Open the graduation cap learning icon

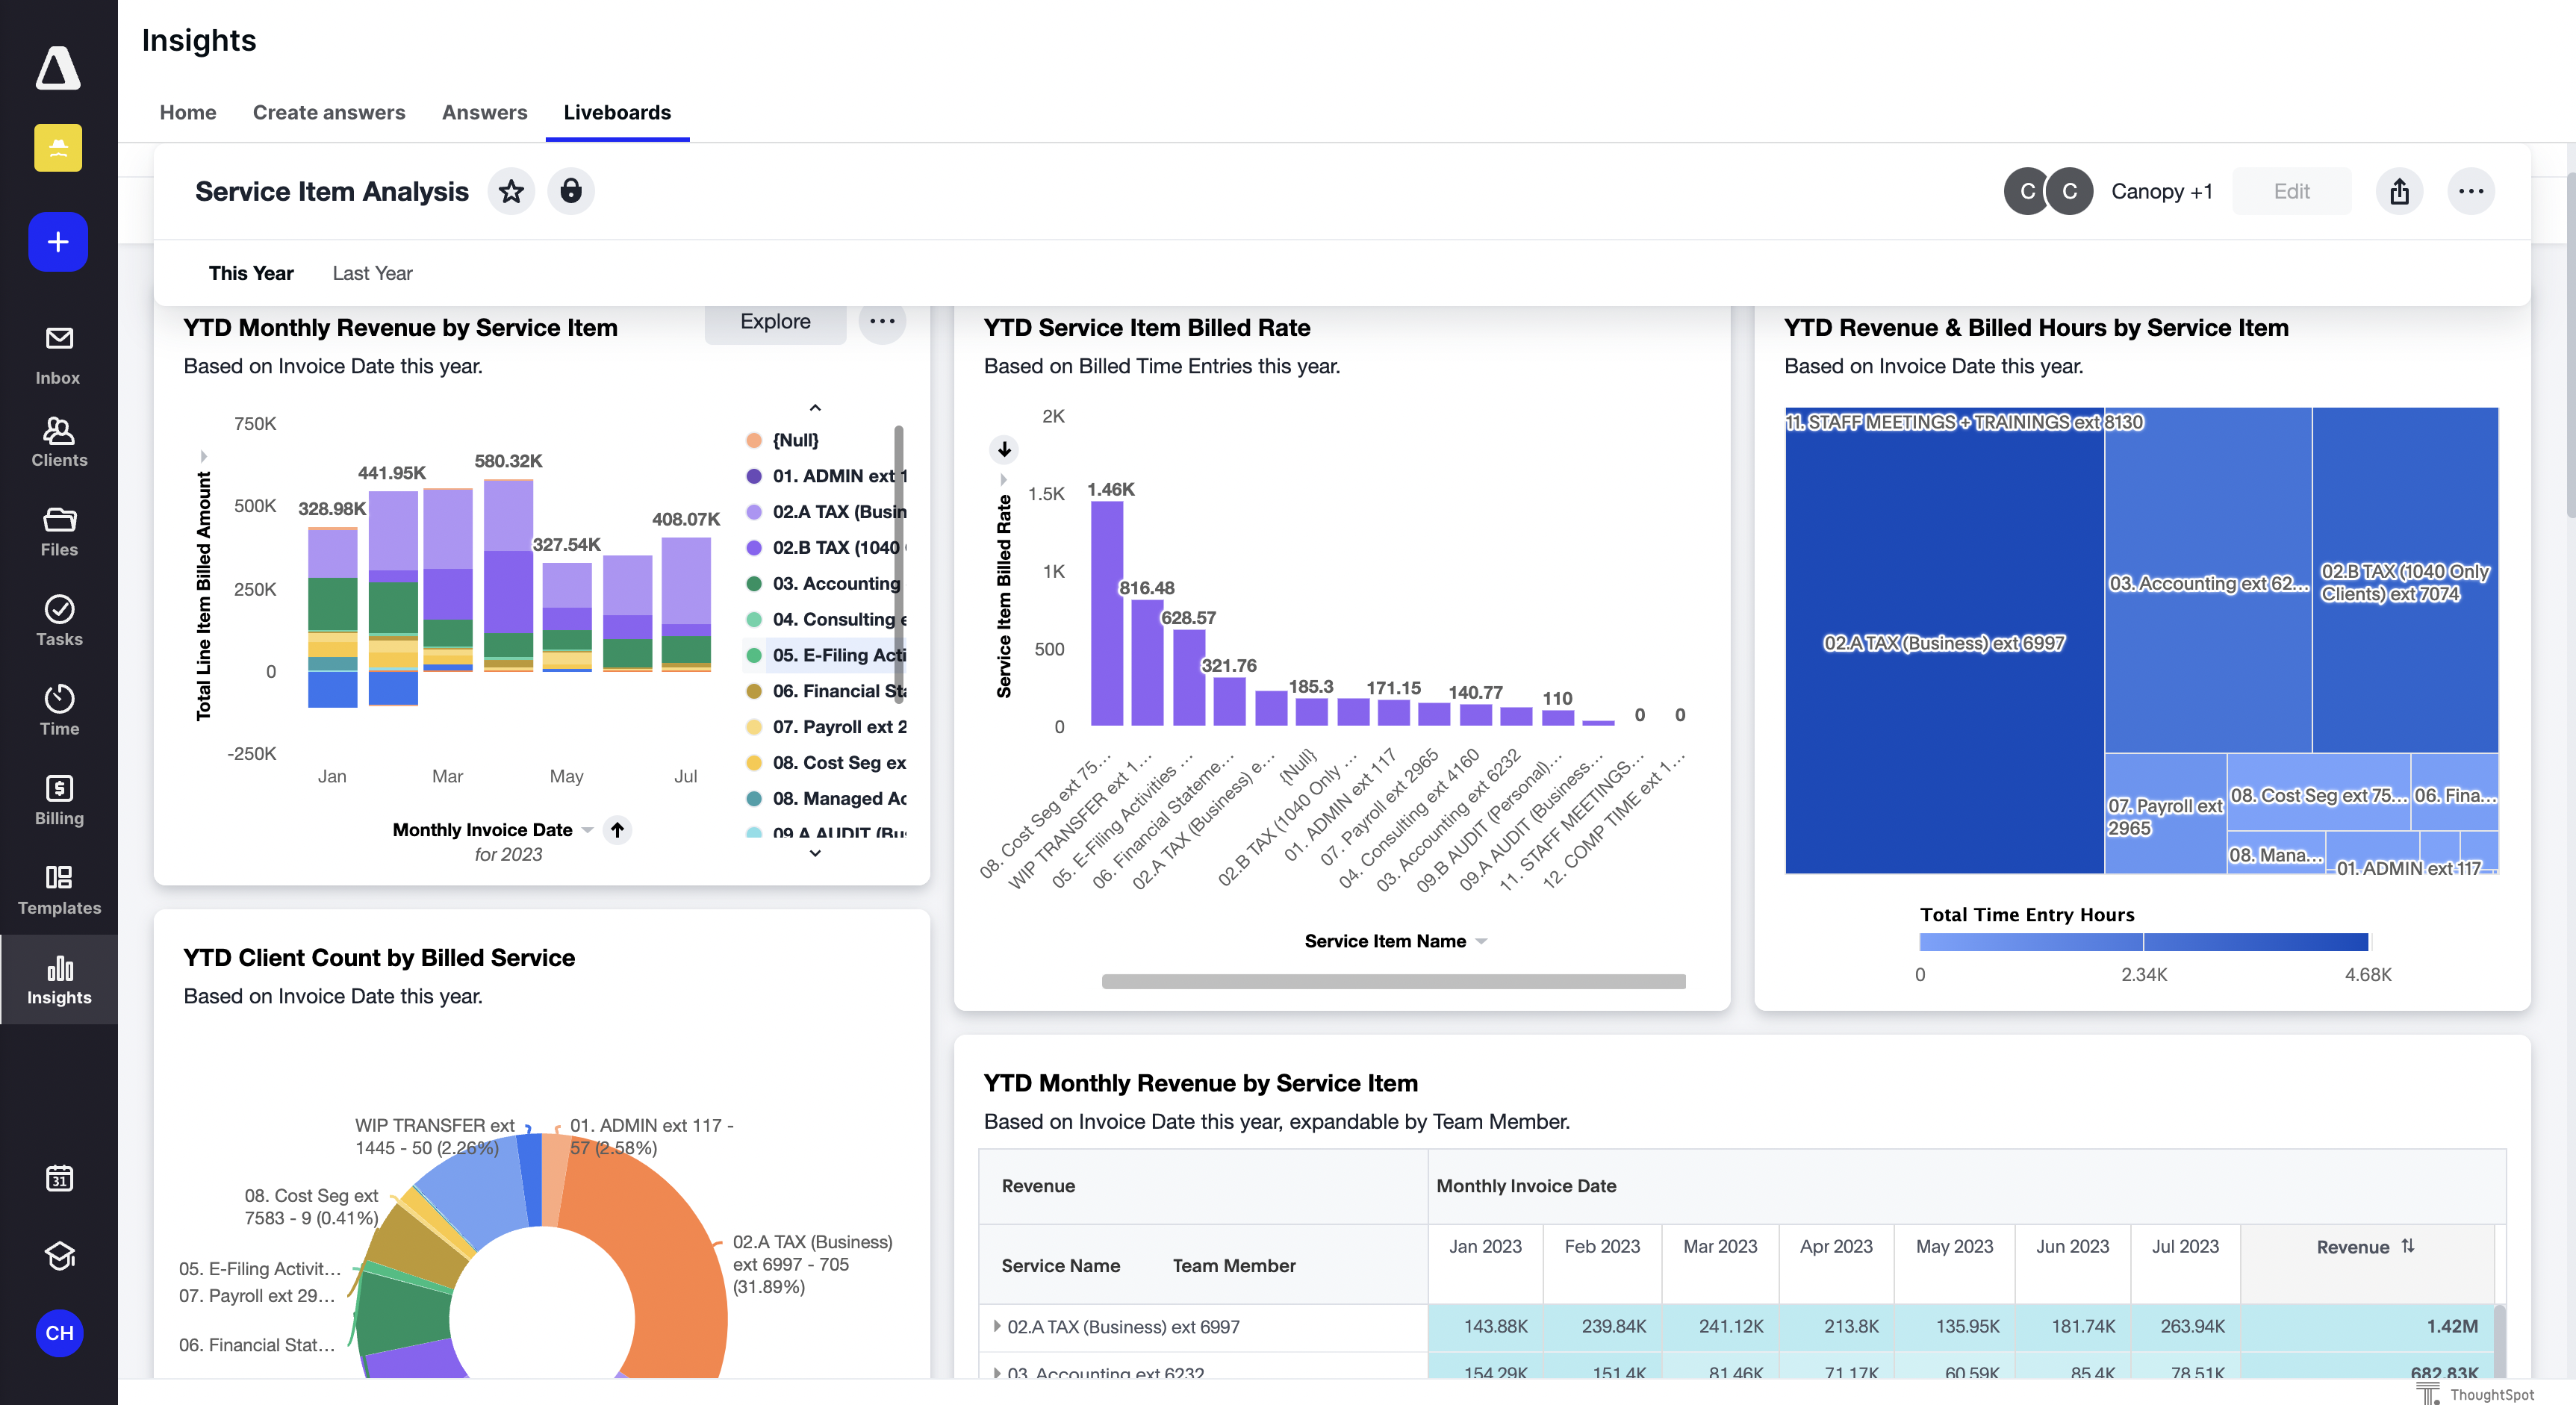click(x=58, y=1256)
